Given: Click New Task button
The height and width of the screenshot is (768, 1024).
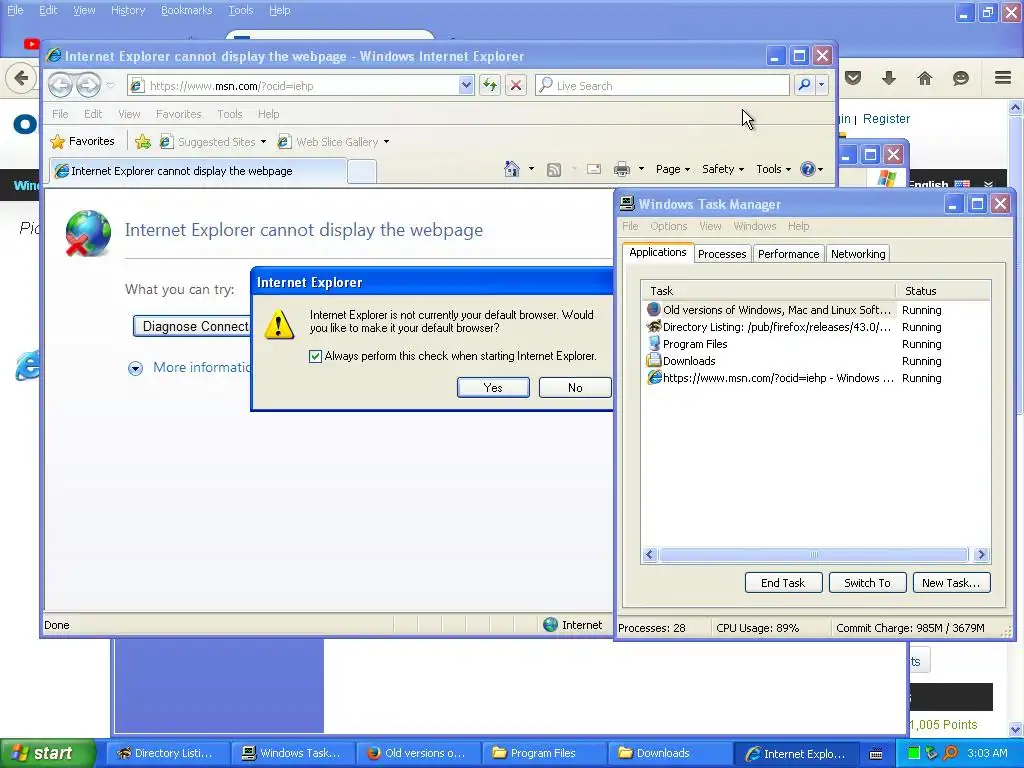Looking at the screenshot, I should [x=952, y=583].
